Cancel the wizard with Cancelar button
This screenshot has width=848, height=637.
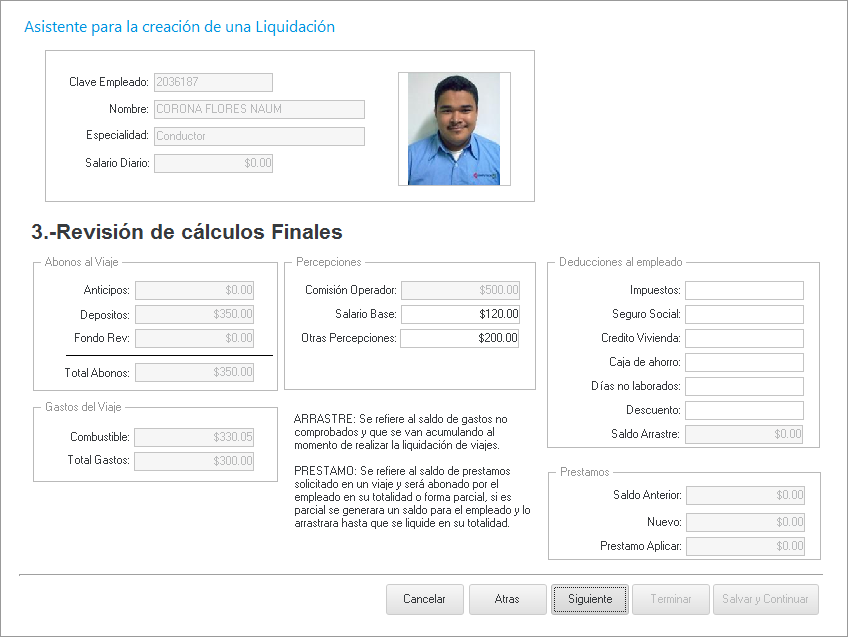[x=424, y=599]
